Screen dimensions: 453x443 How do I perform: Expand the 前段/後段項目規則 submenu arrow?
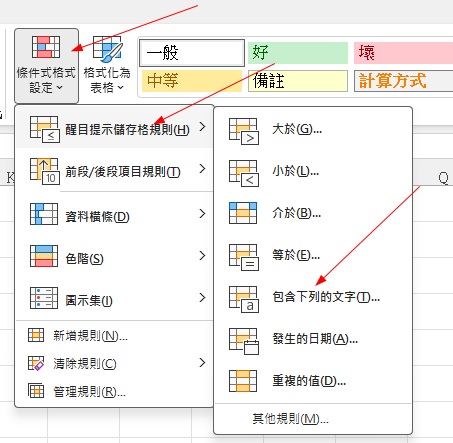click(202, 169)
